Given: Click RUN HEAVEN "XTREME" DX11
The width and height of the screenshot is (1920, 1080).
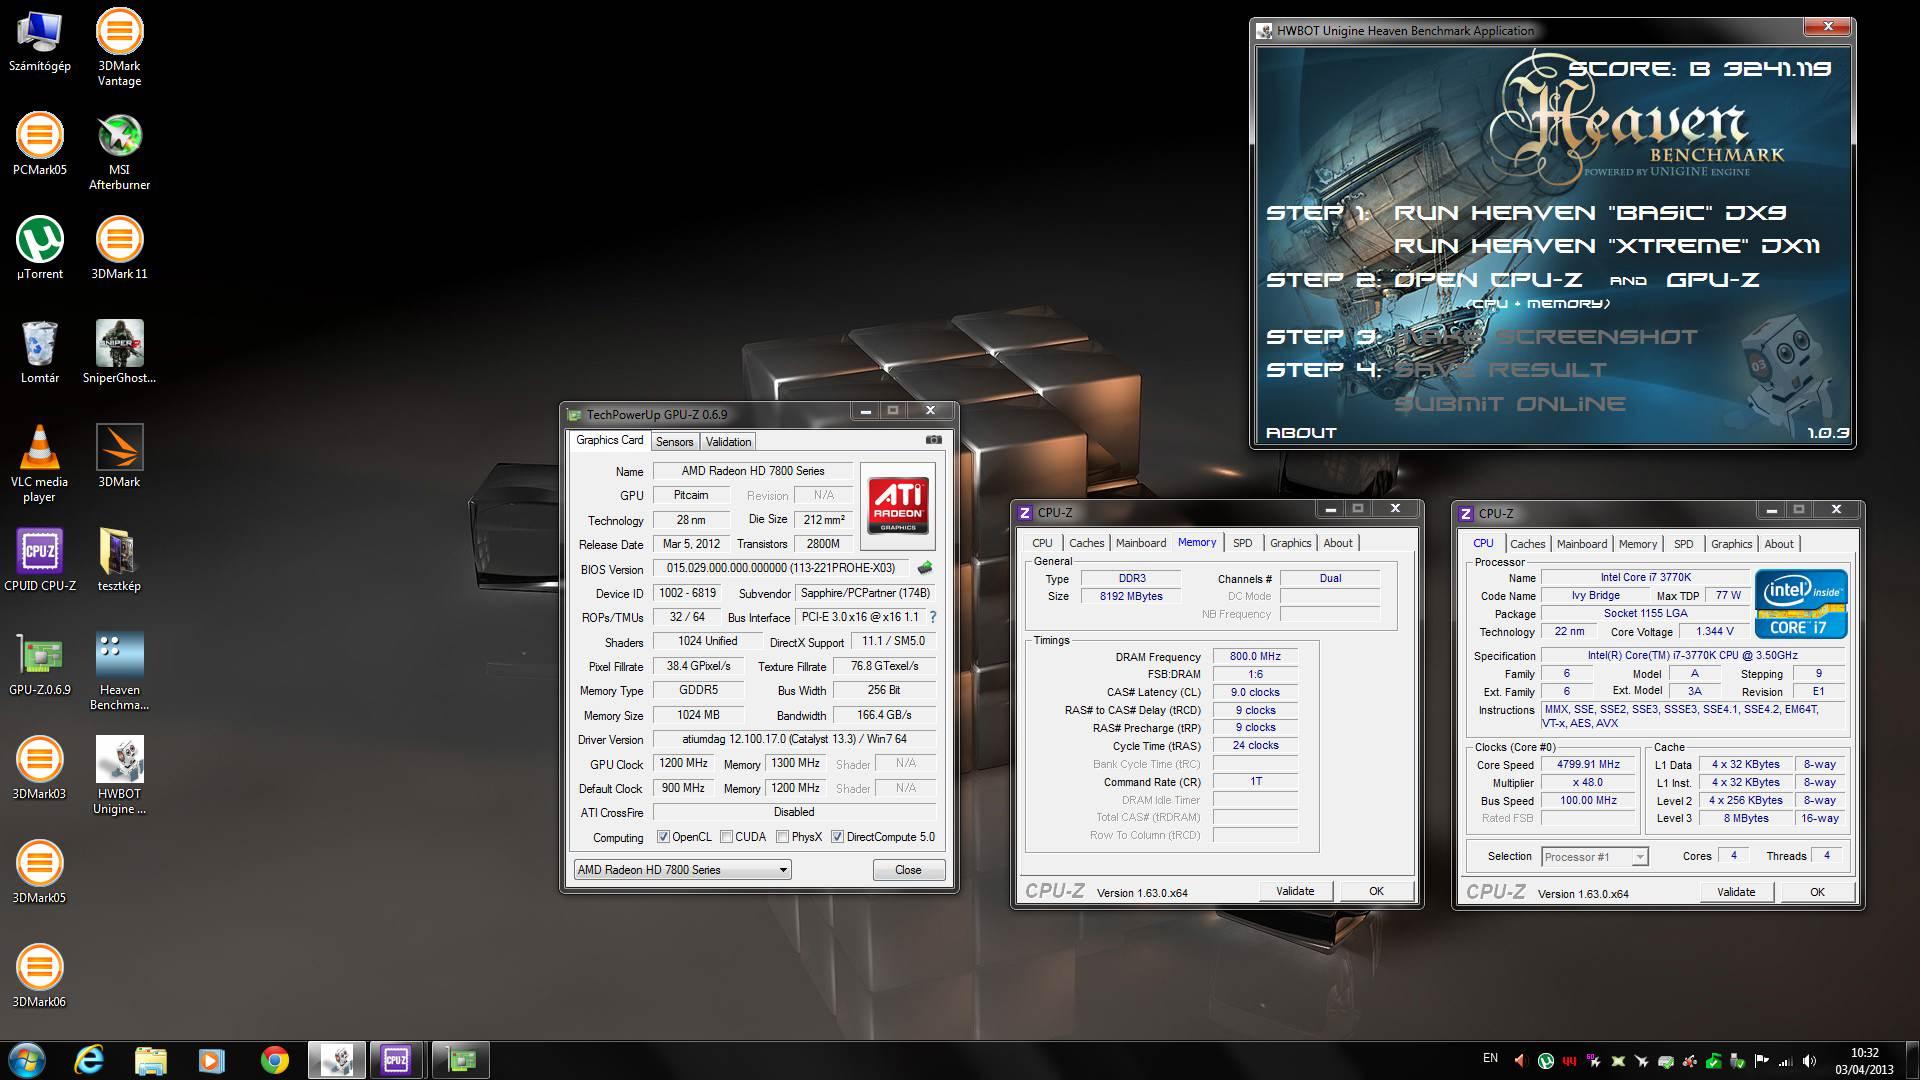Looking at the screenshot, I should [1606, 246].
